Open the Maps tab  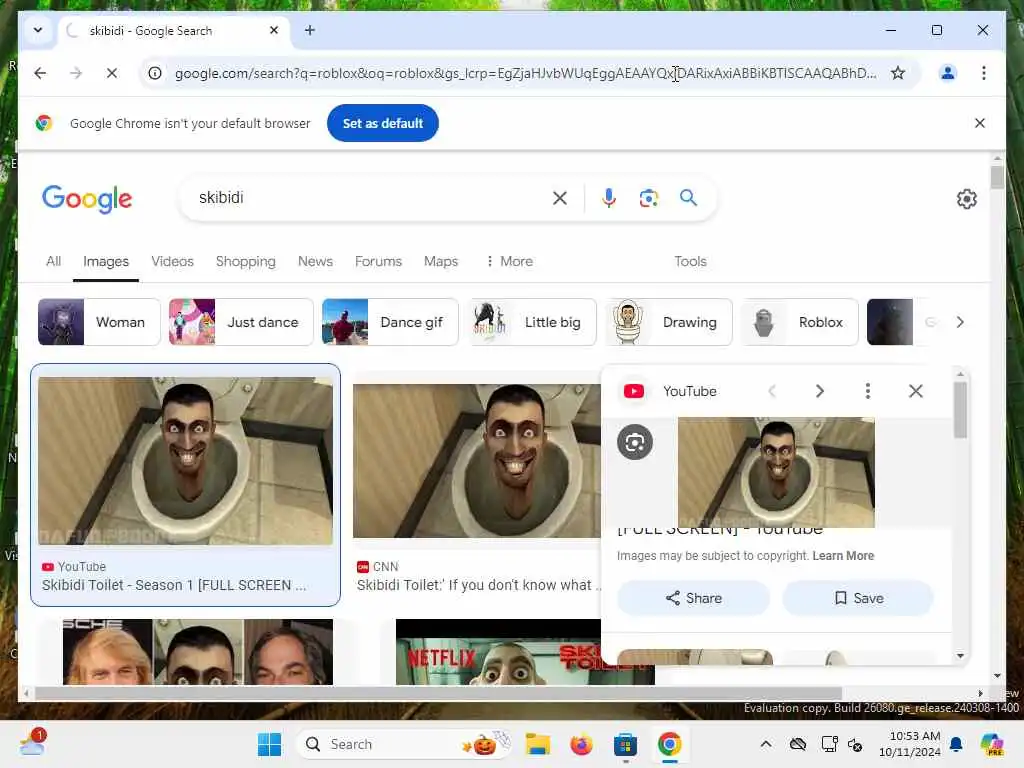pos(441,261)
